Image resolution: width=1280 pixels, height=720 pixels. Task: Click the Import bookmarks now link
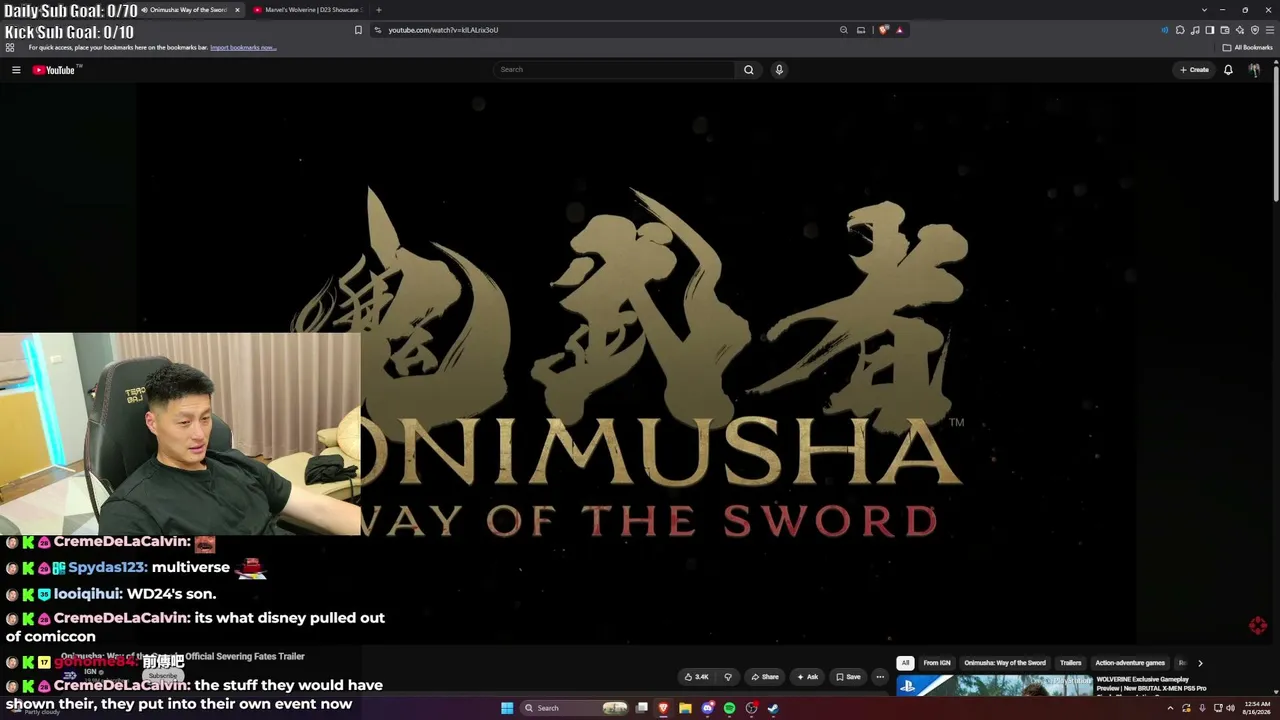pyautogui.click(x=243, y=47)
